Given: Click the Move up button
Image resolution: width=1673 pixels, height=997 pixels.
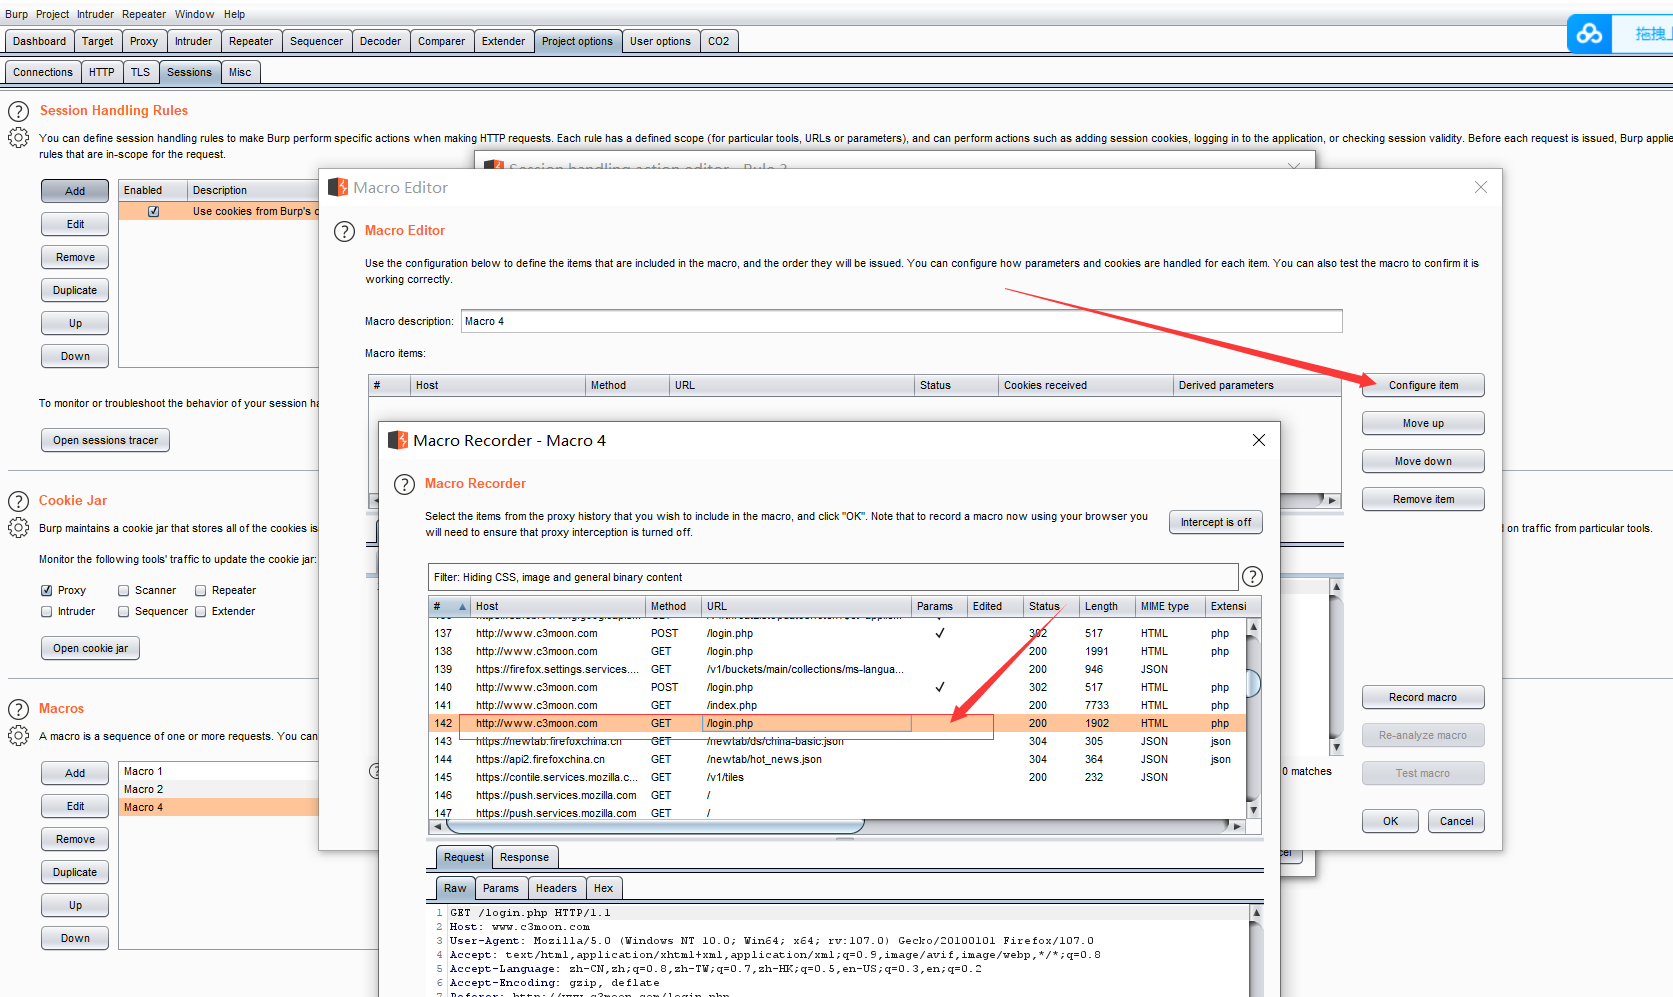Looking at the screenshot, I should tap(1423, 423).
